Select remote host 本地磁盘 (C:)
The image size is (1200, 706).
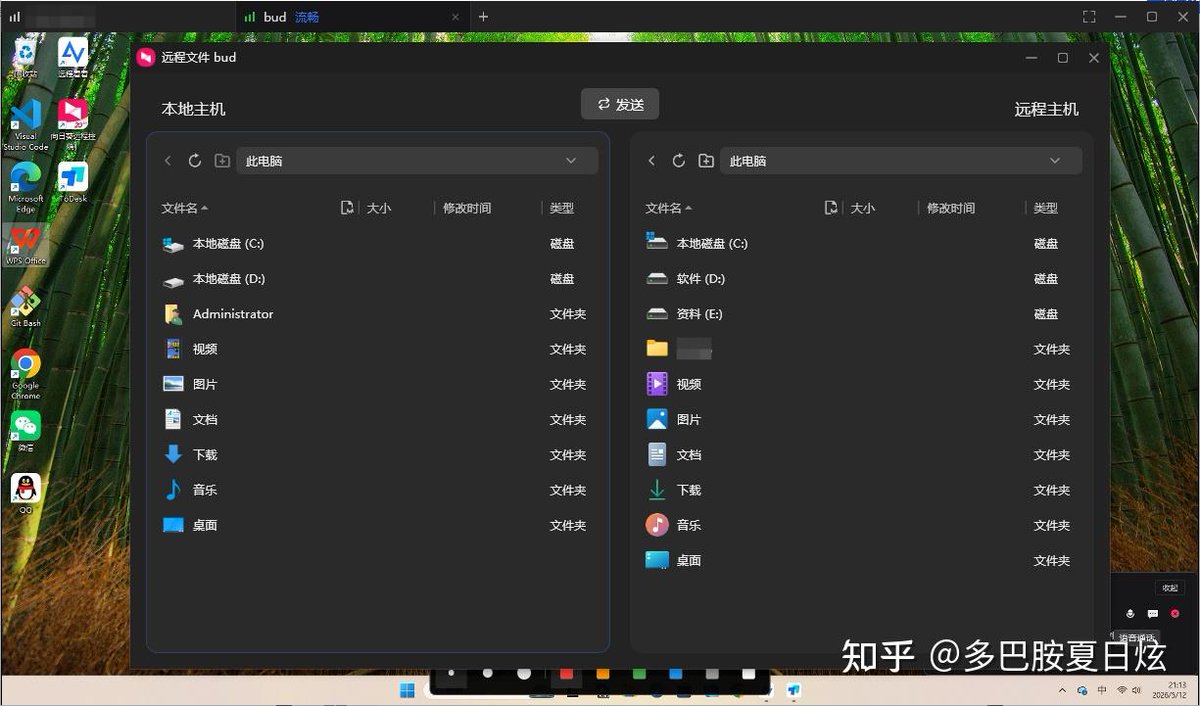[862, 244]
